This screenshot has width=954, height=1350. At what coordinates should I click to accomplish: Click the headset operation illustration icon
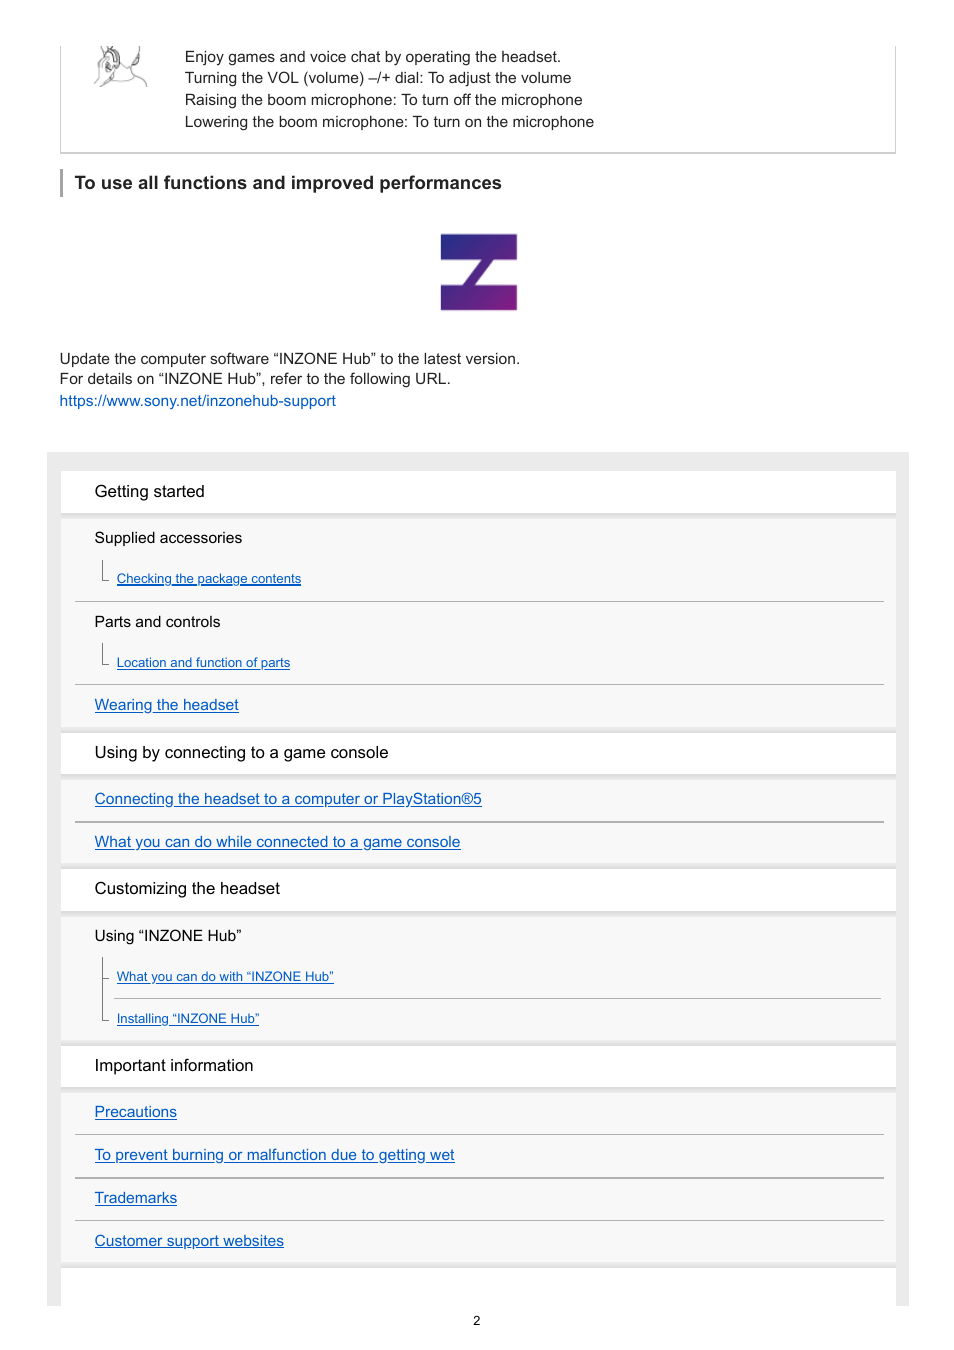coord(121,67)
